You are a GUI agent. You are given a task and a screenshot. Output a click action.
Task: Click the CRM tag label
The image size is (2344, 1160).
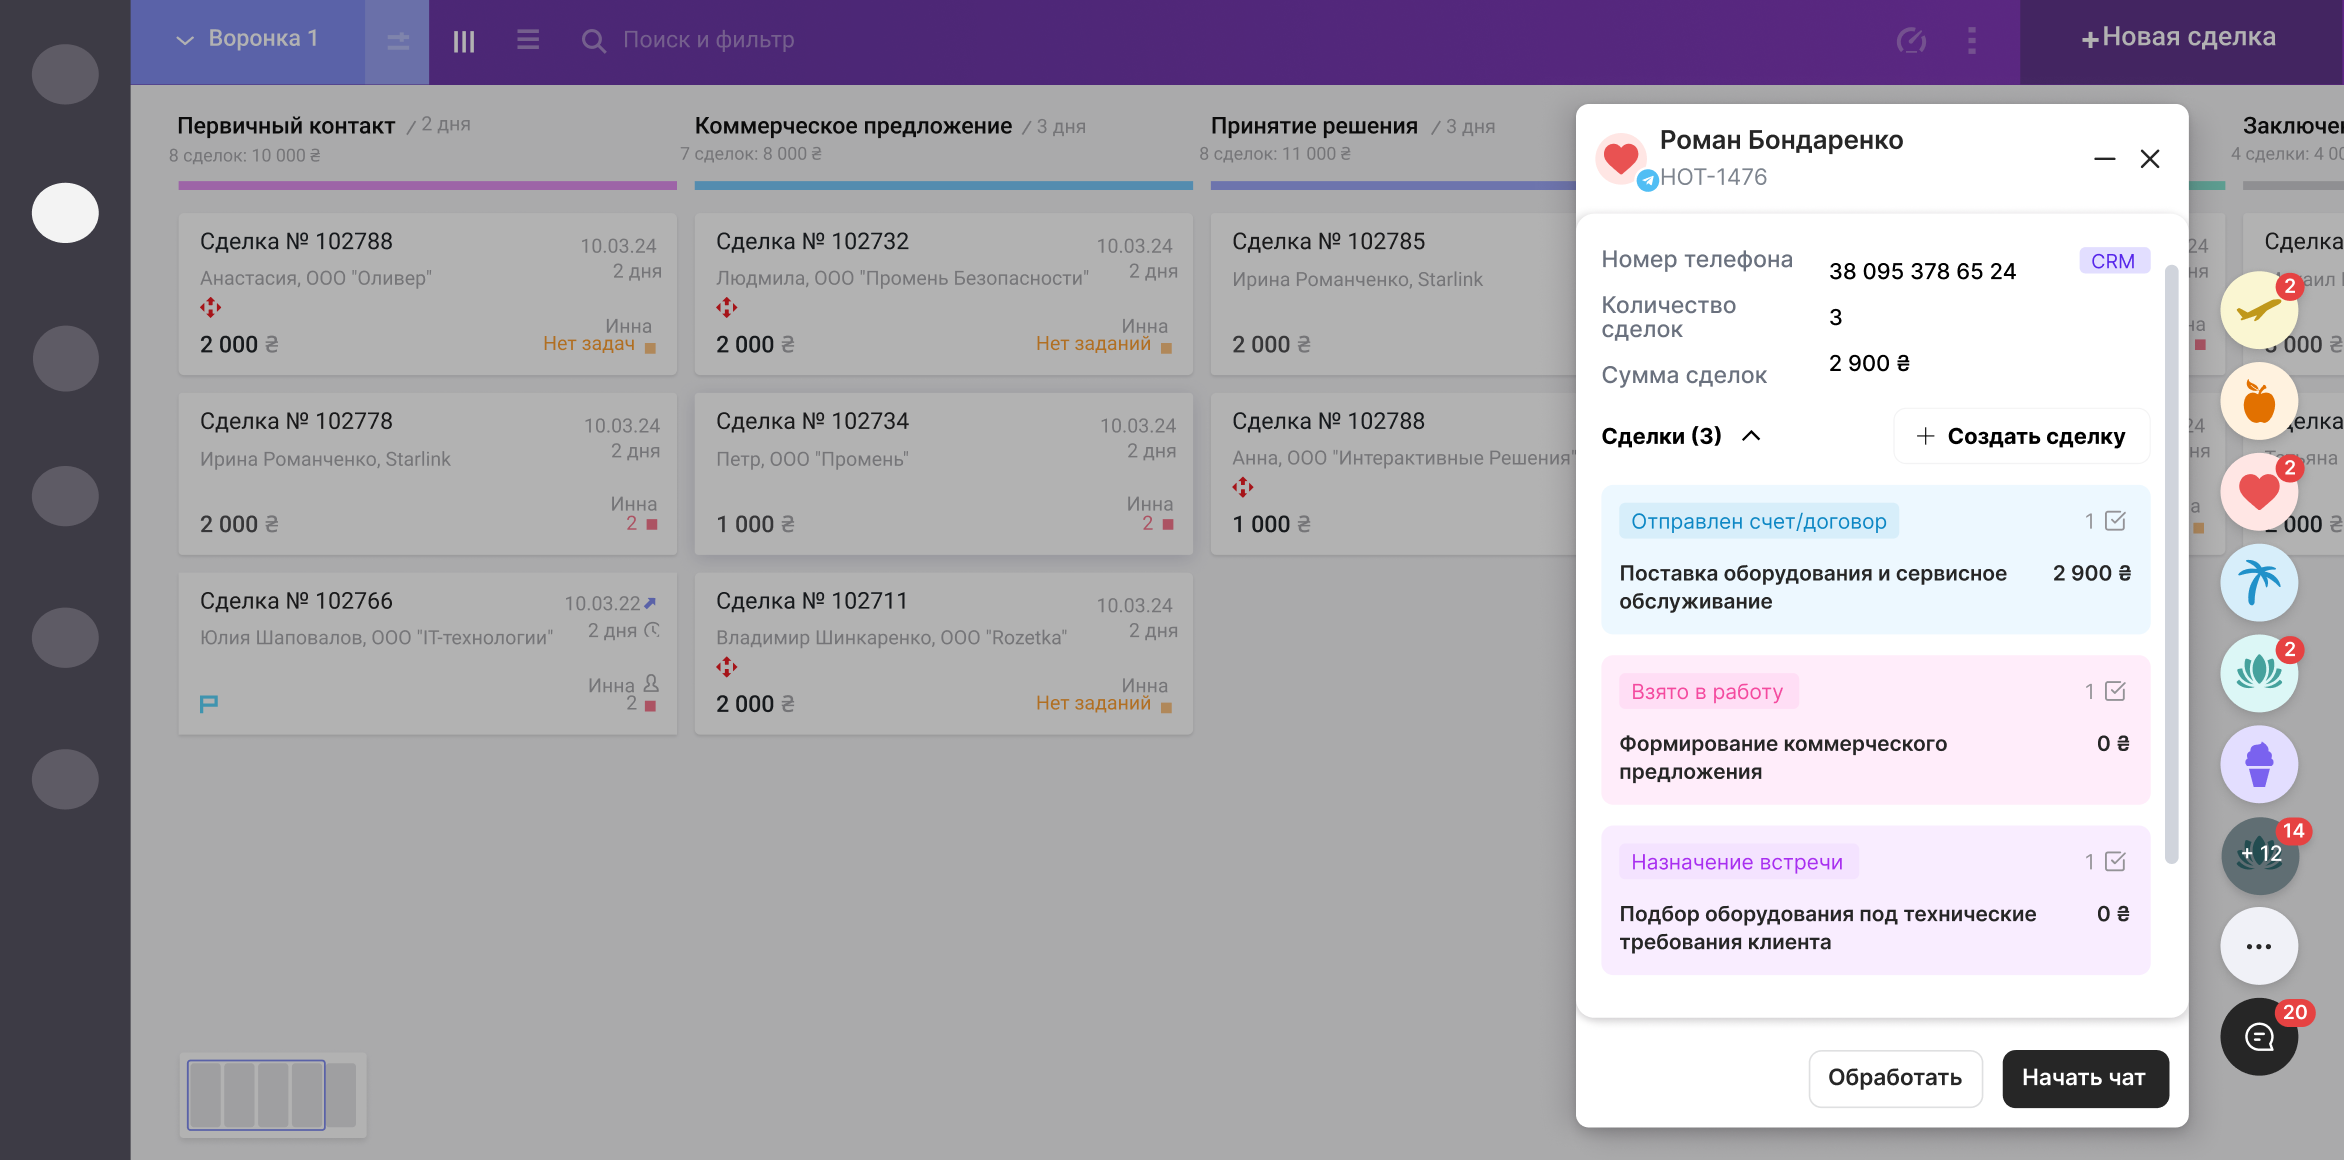pos(2113,261)
